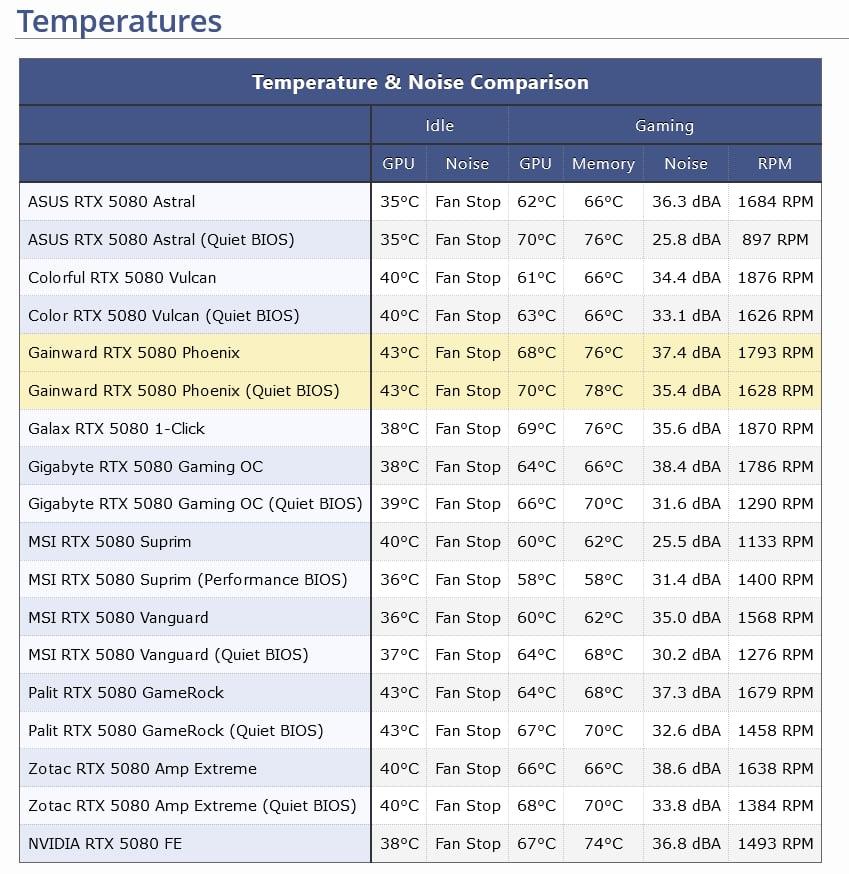Click the "Temperatures" page heading
The height and width of the screenshot is (874, 849).
(119, 21)
